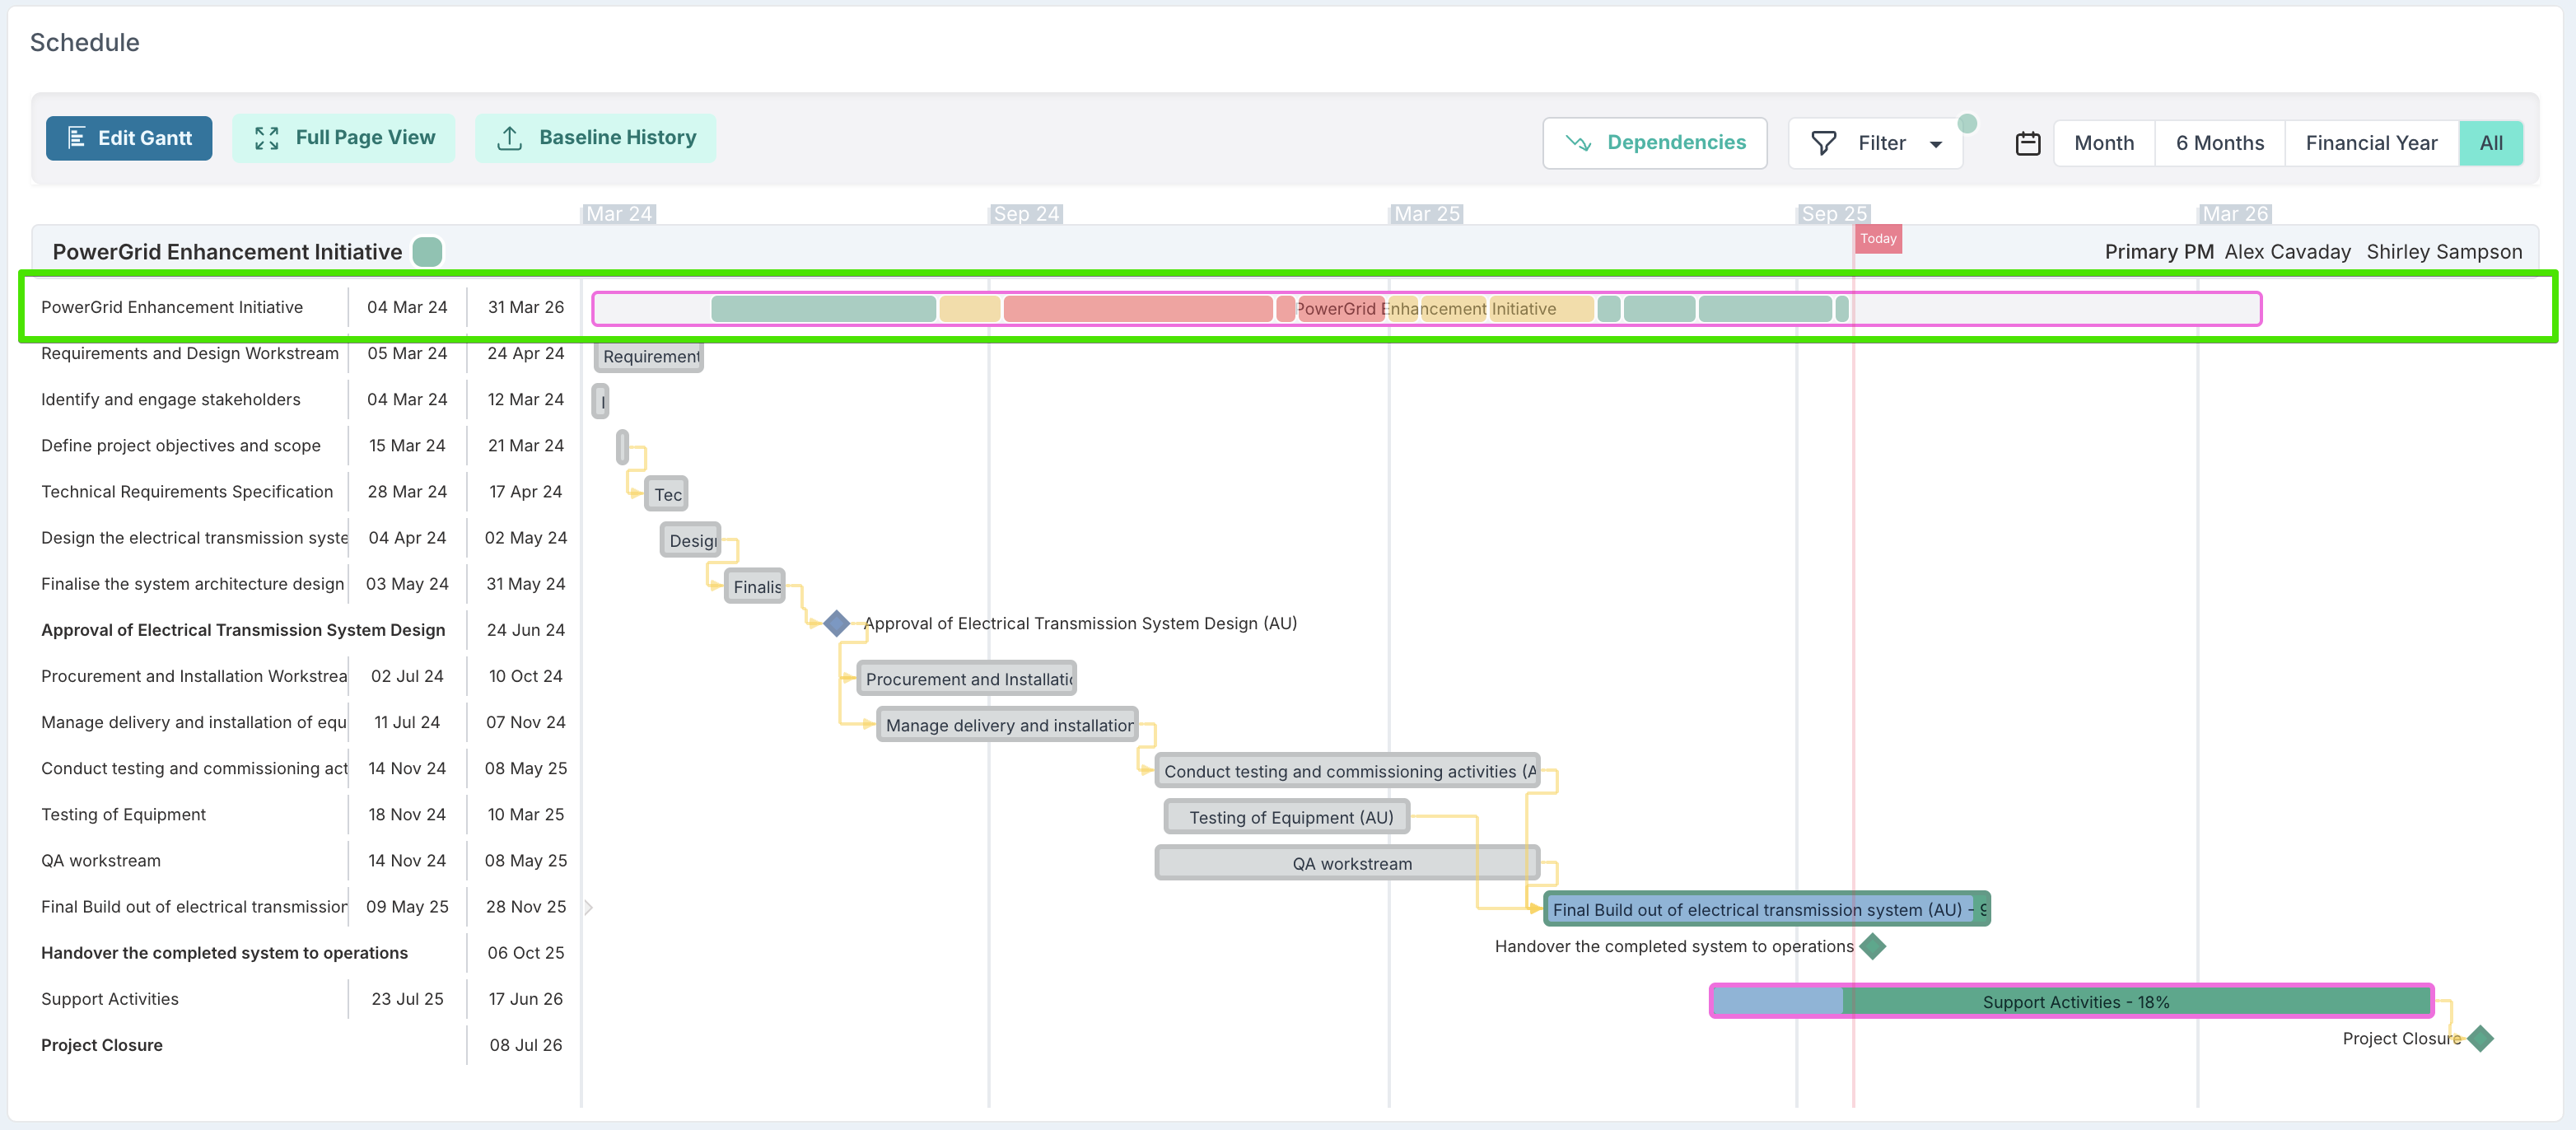Screen dimensions: 2576x1130
Task: Toggle Dependencies display on the Gantt
Action: 1654,143
